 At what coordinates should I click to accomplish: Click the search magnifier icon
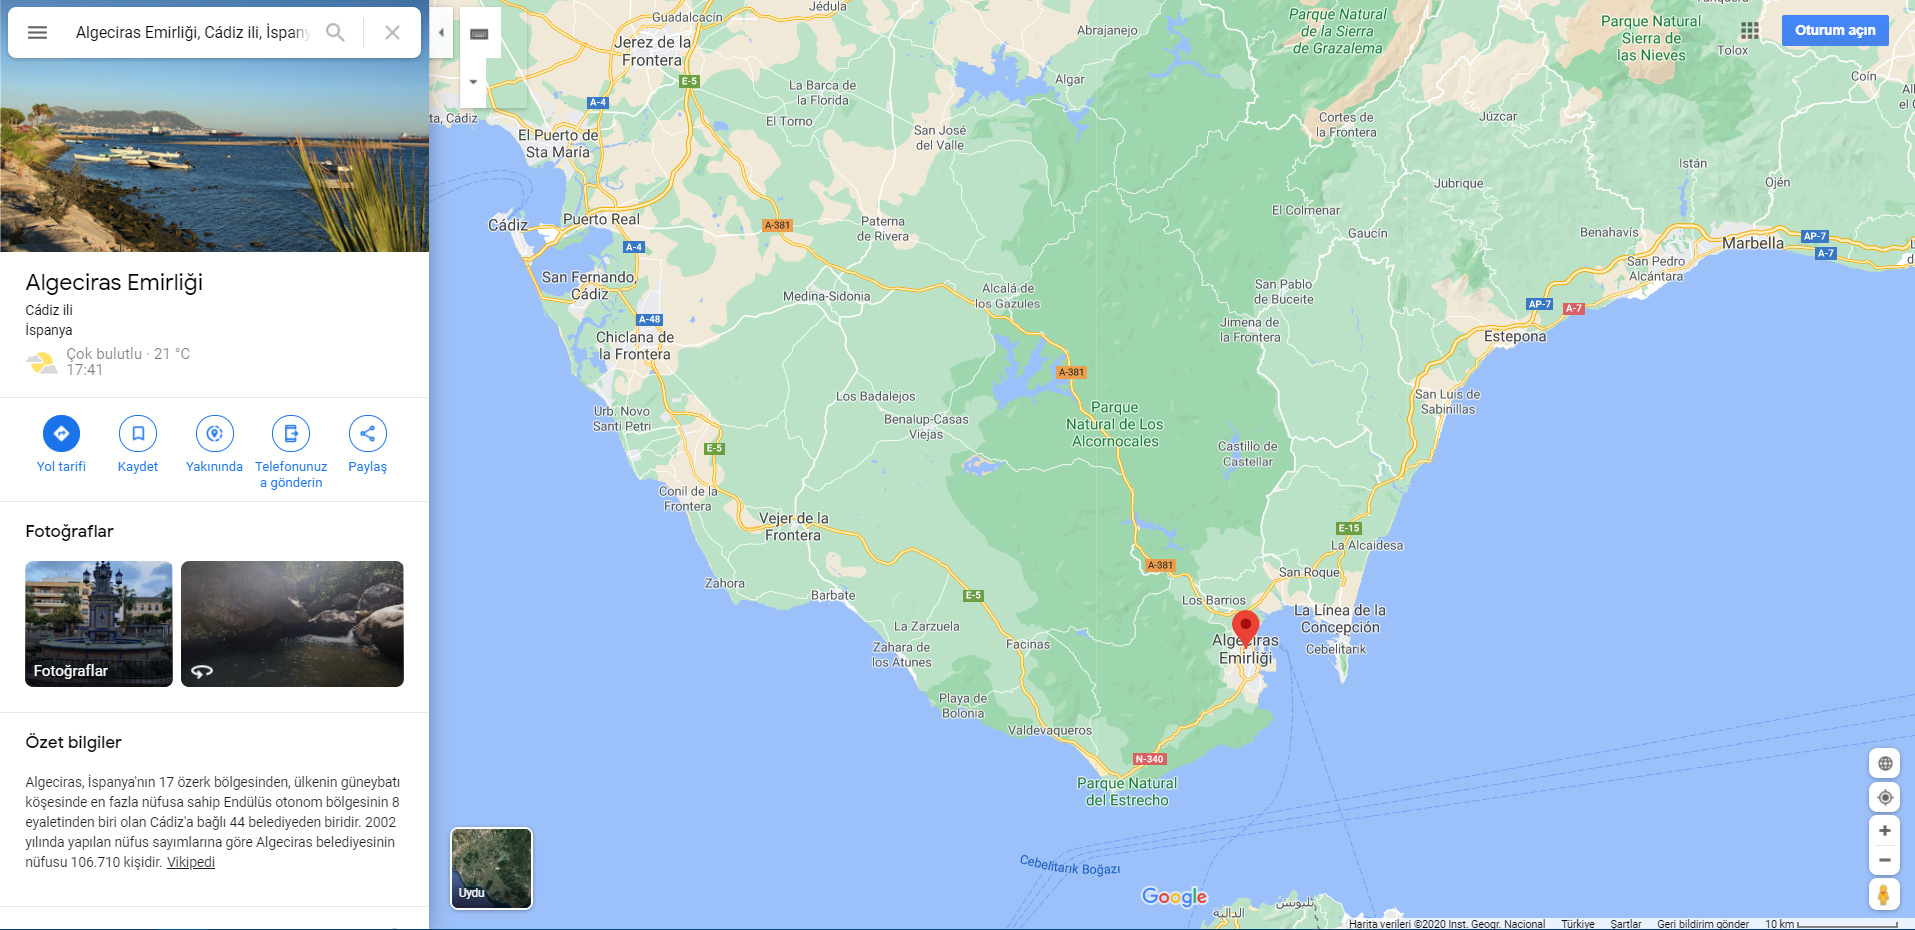(x=336, y=32)
